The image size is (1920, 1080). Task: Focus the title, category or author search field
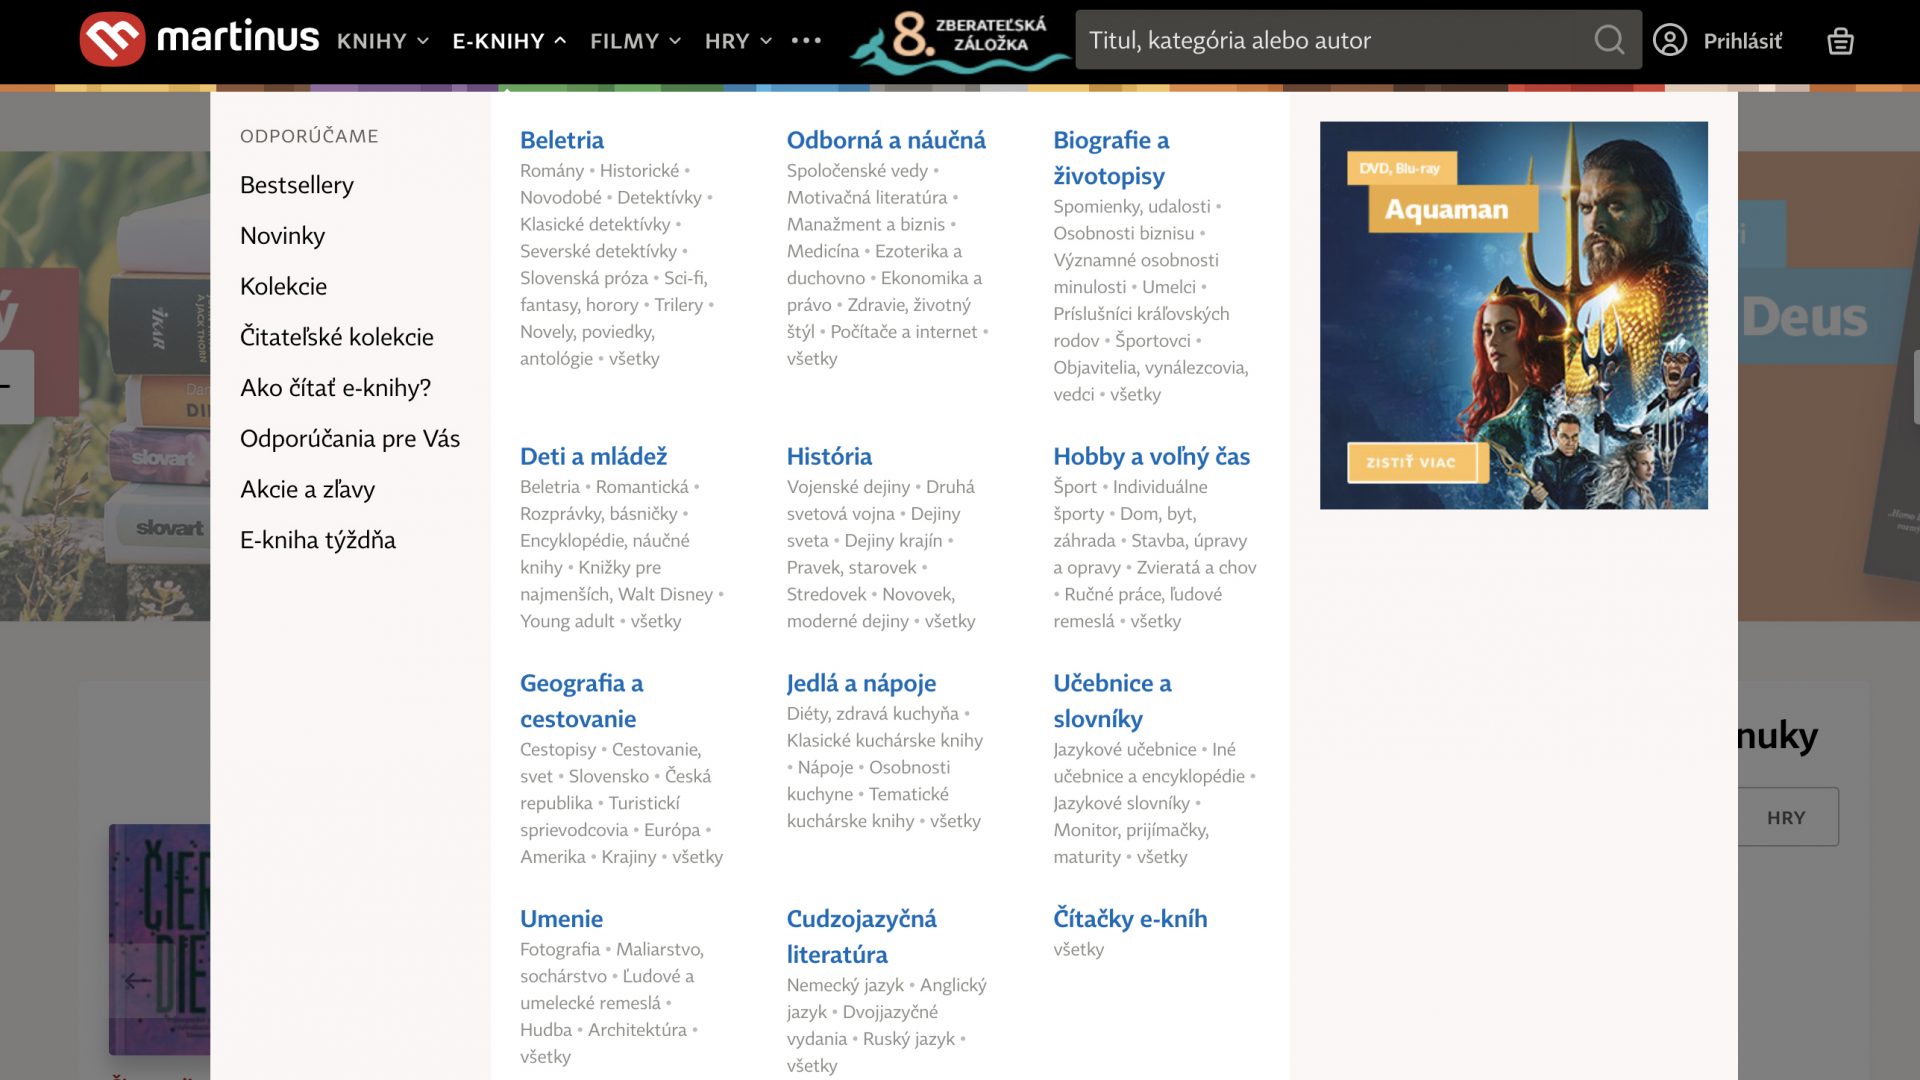pos(1330,40)
